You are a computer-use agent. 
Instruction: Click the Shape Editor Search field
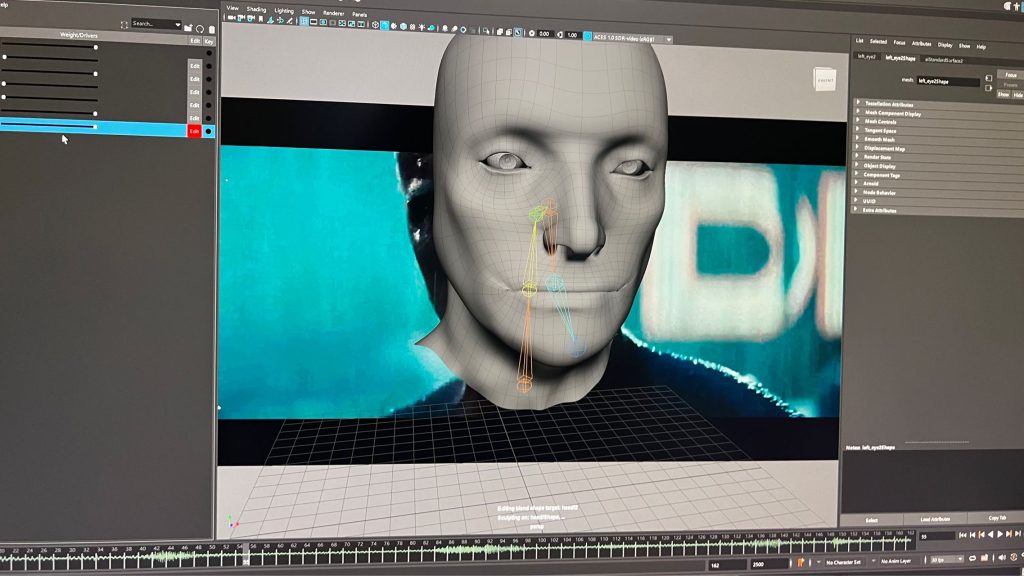coord(157,24)
